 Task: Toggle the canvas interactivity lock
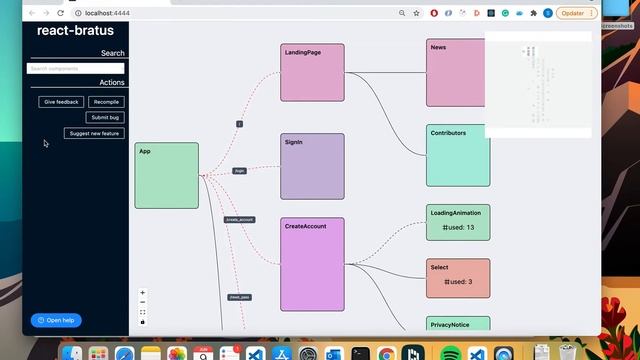pos(142,322)
